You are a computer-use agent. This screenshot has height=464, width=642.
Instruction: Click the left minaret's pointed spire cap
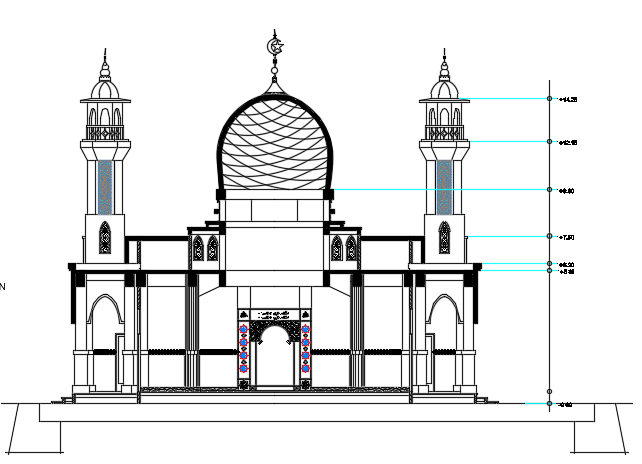(105, 70)
